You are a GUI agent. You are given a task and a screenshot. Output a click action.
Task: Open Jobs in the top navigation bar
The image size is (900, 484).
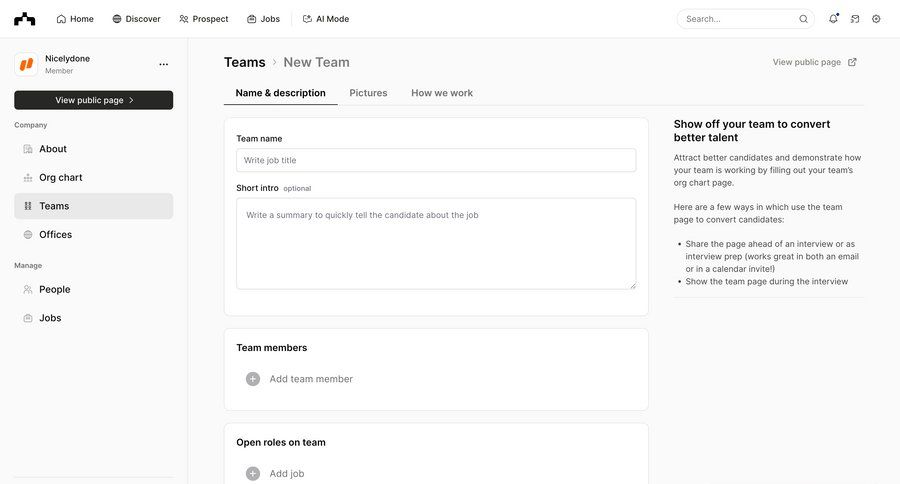point(263,19)
